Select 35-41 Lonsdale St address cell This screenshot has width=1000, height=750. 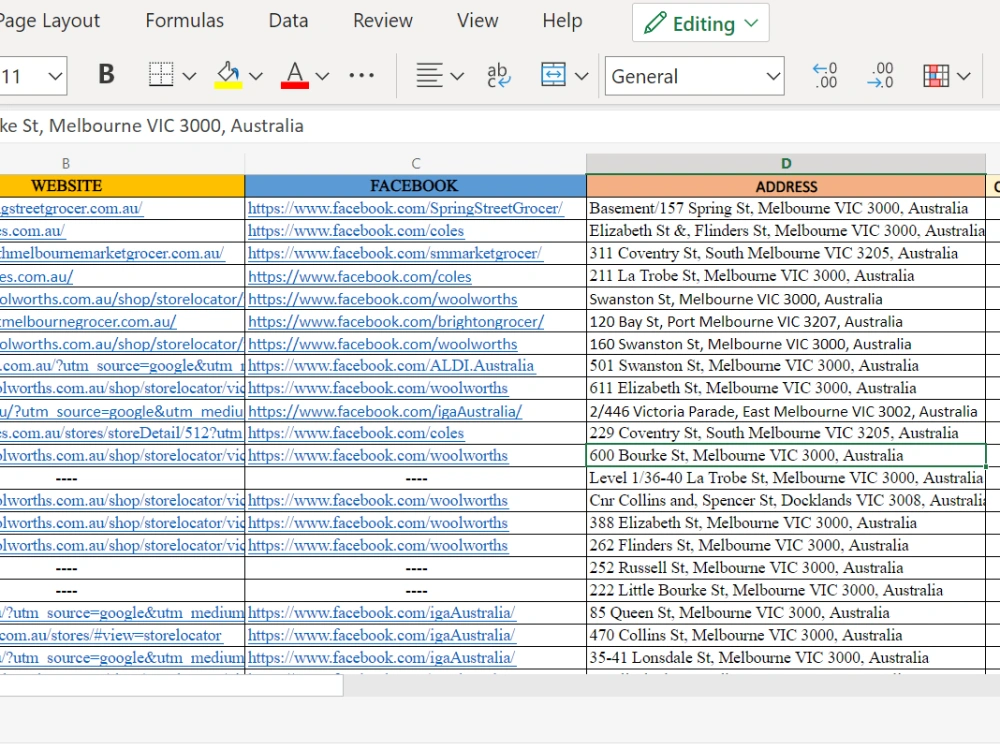click(x=786, y=658)
